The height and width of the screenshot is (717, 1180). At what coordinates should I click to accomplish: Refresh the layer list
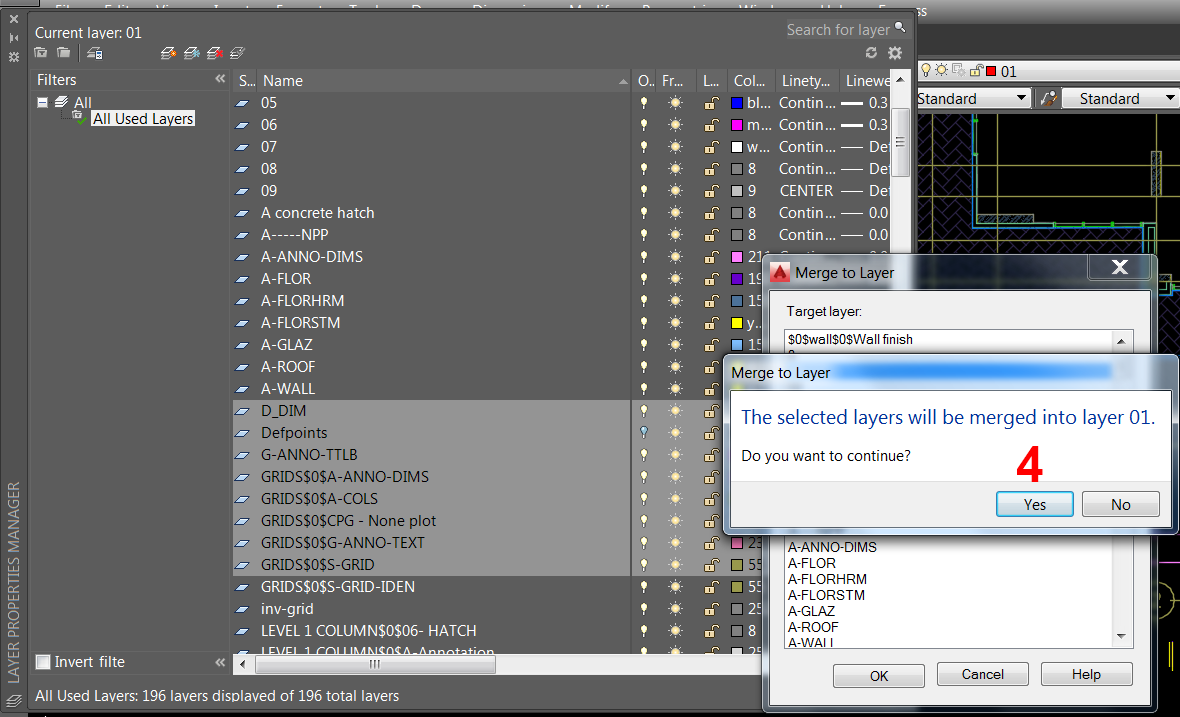click(870, 52)
